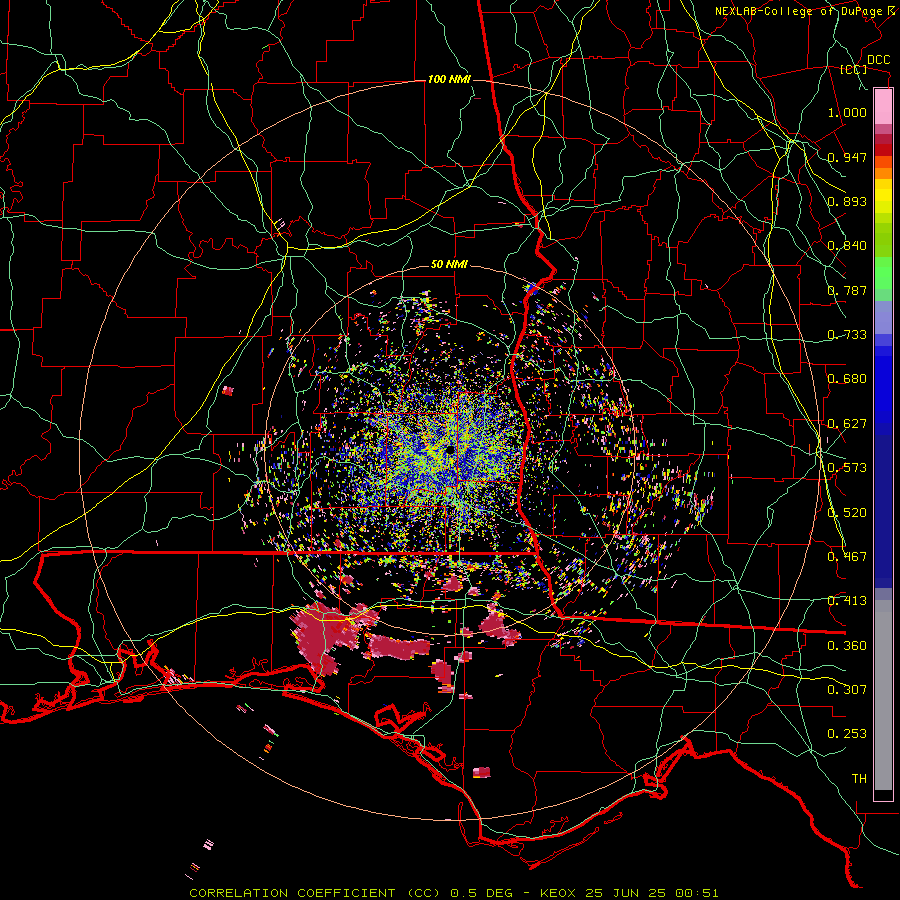Click the radar site center dot

[x=450, y=451]
